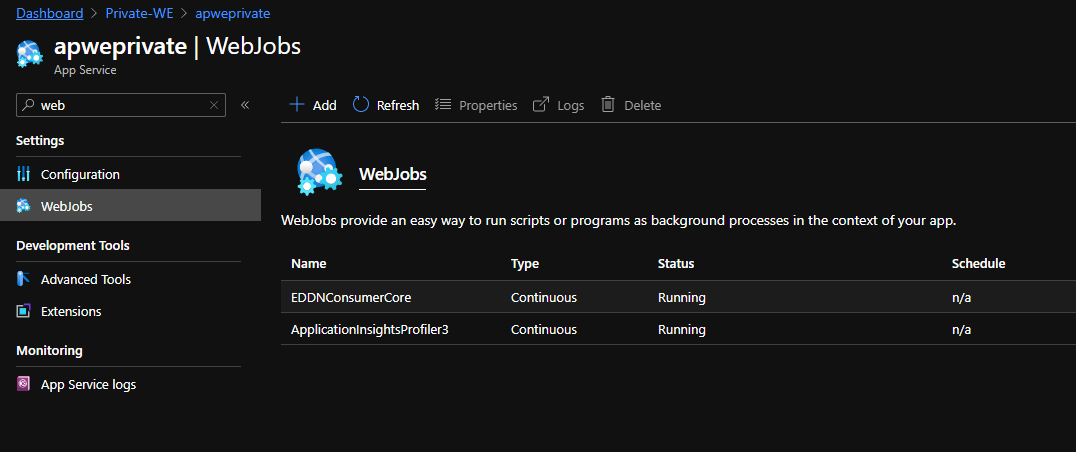Select the ApplicationInsightsProfiler3 WebJob row
1076x452 pixels.
click(369, 329)
